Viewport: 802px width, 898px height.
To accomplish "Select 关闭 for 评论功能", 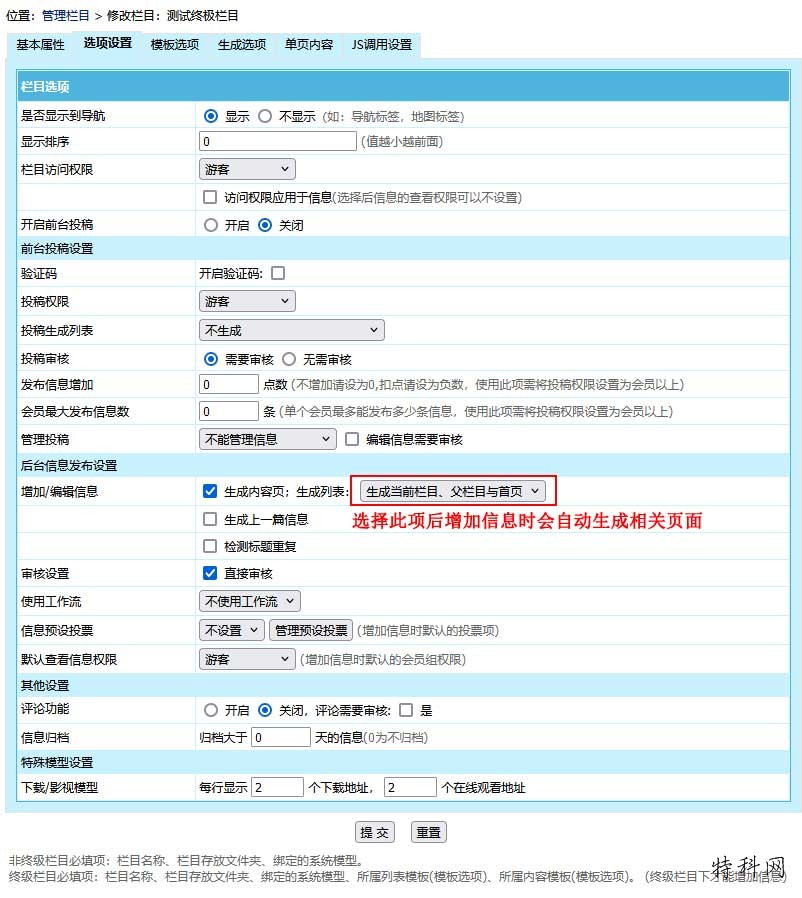I will point(265,710).
